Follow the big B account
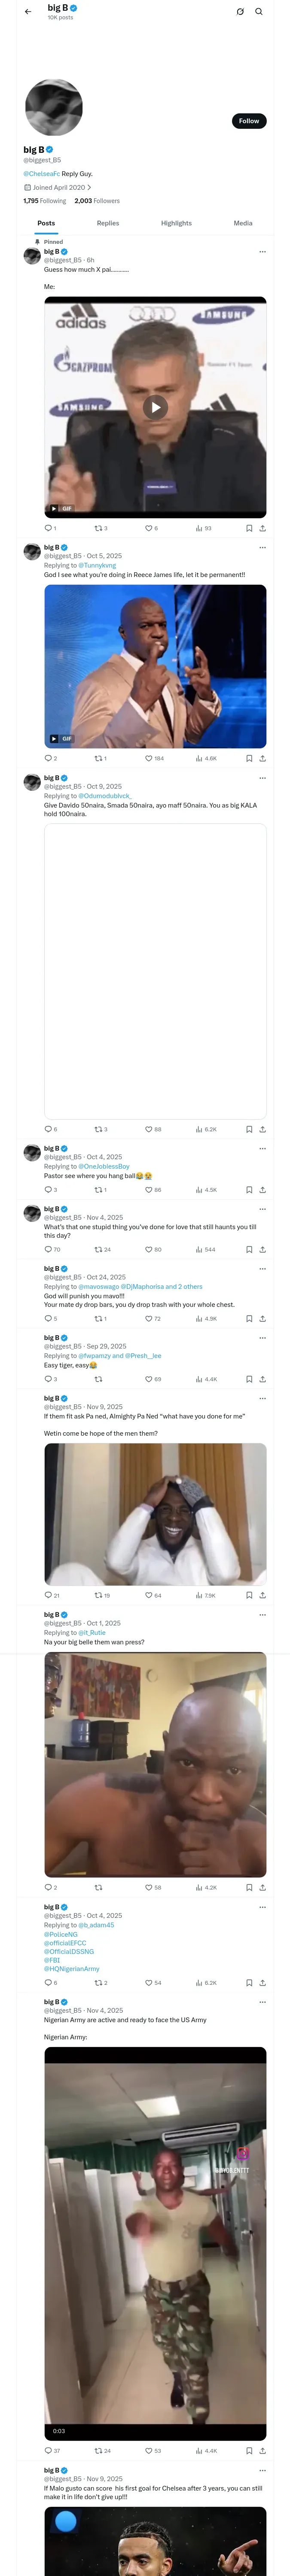 (248, 121)
